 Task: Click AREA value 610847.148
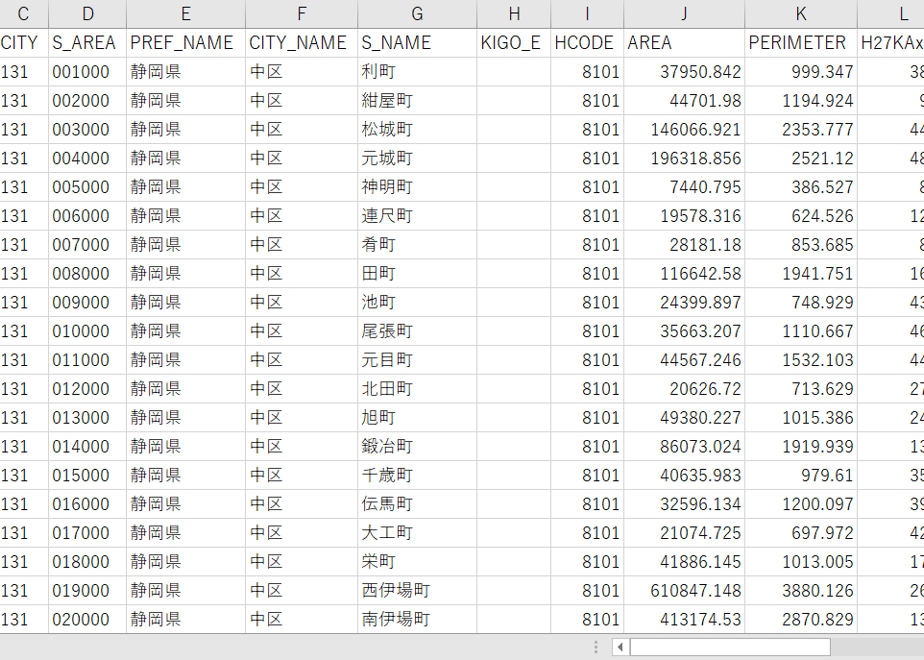tap(684, 591)
